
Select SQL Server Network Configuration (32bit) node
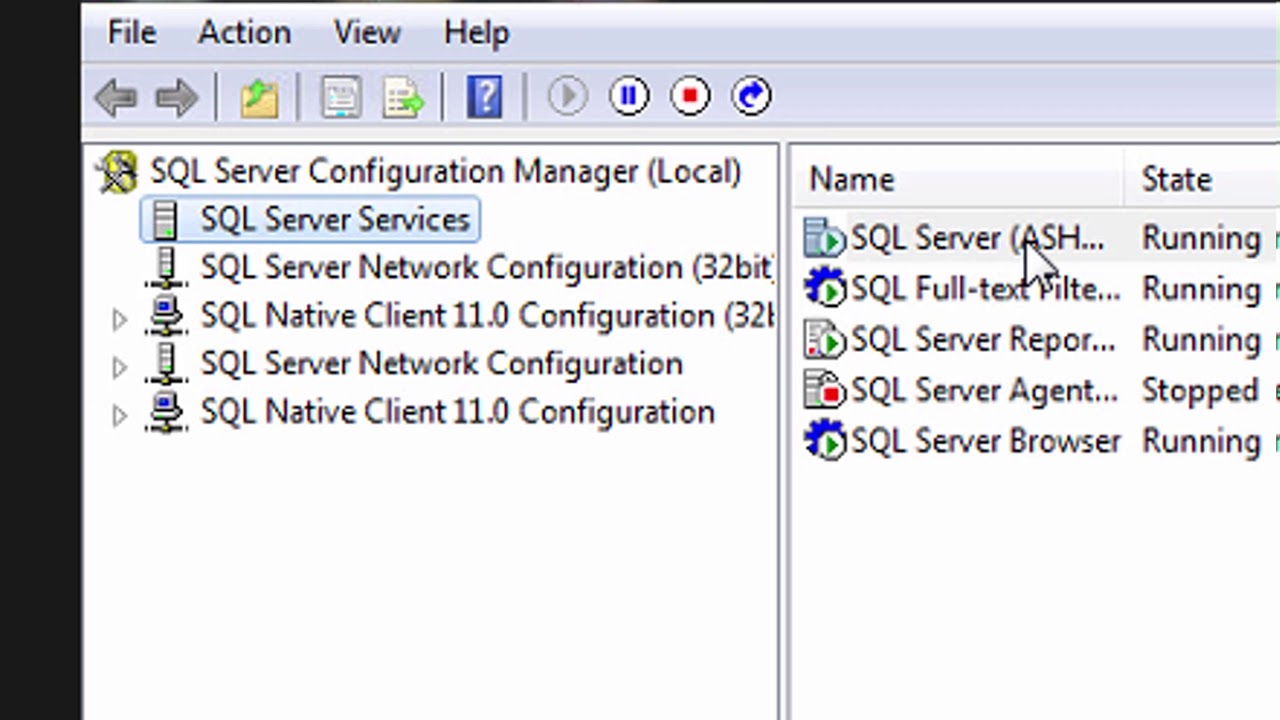coord(486,268)
